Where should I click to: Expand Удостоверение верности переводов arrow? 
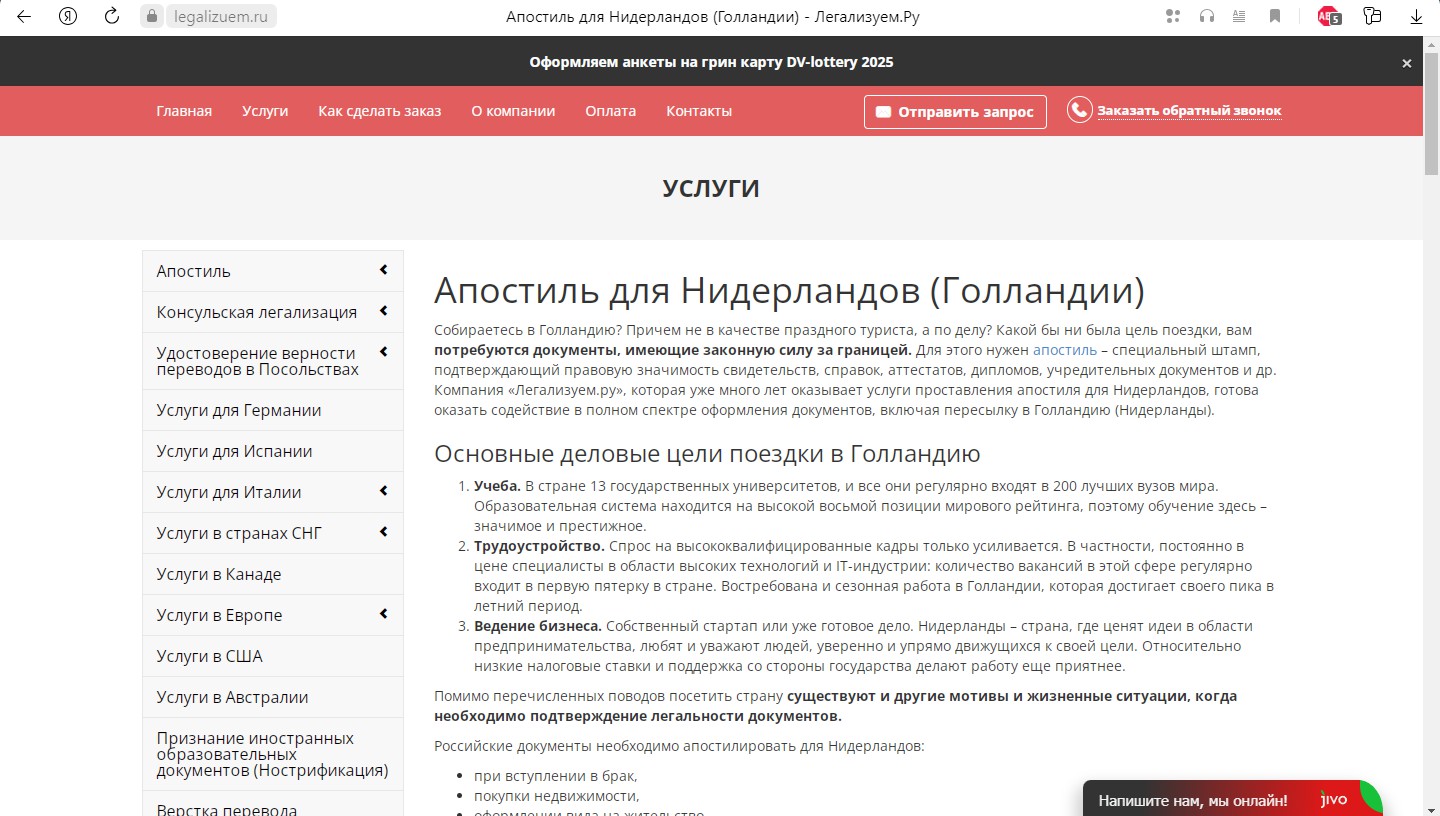coord(384,352)
